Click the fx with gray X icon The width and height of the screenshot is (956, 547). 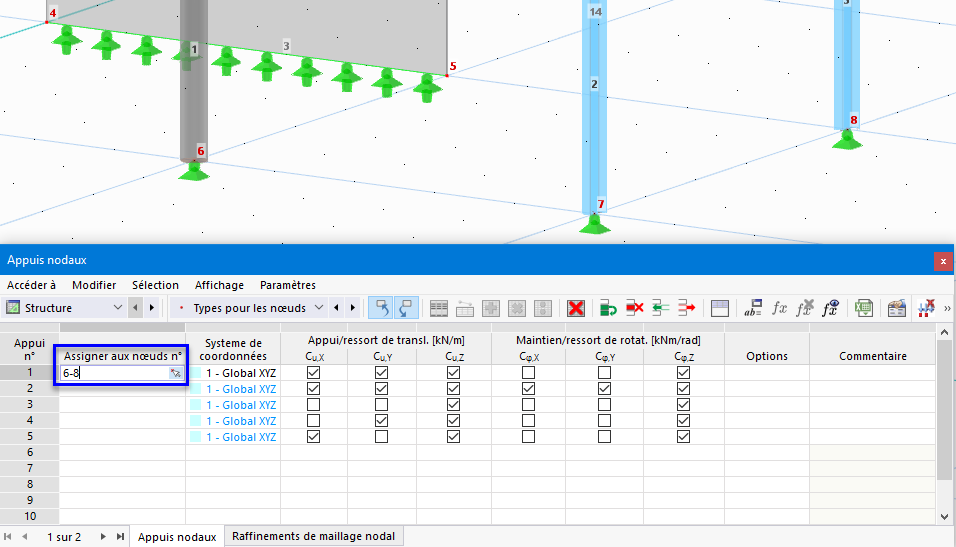click(805, 308)
